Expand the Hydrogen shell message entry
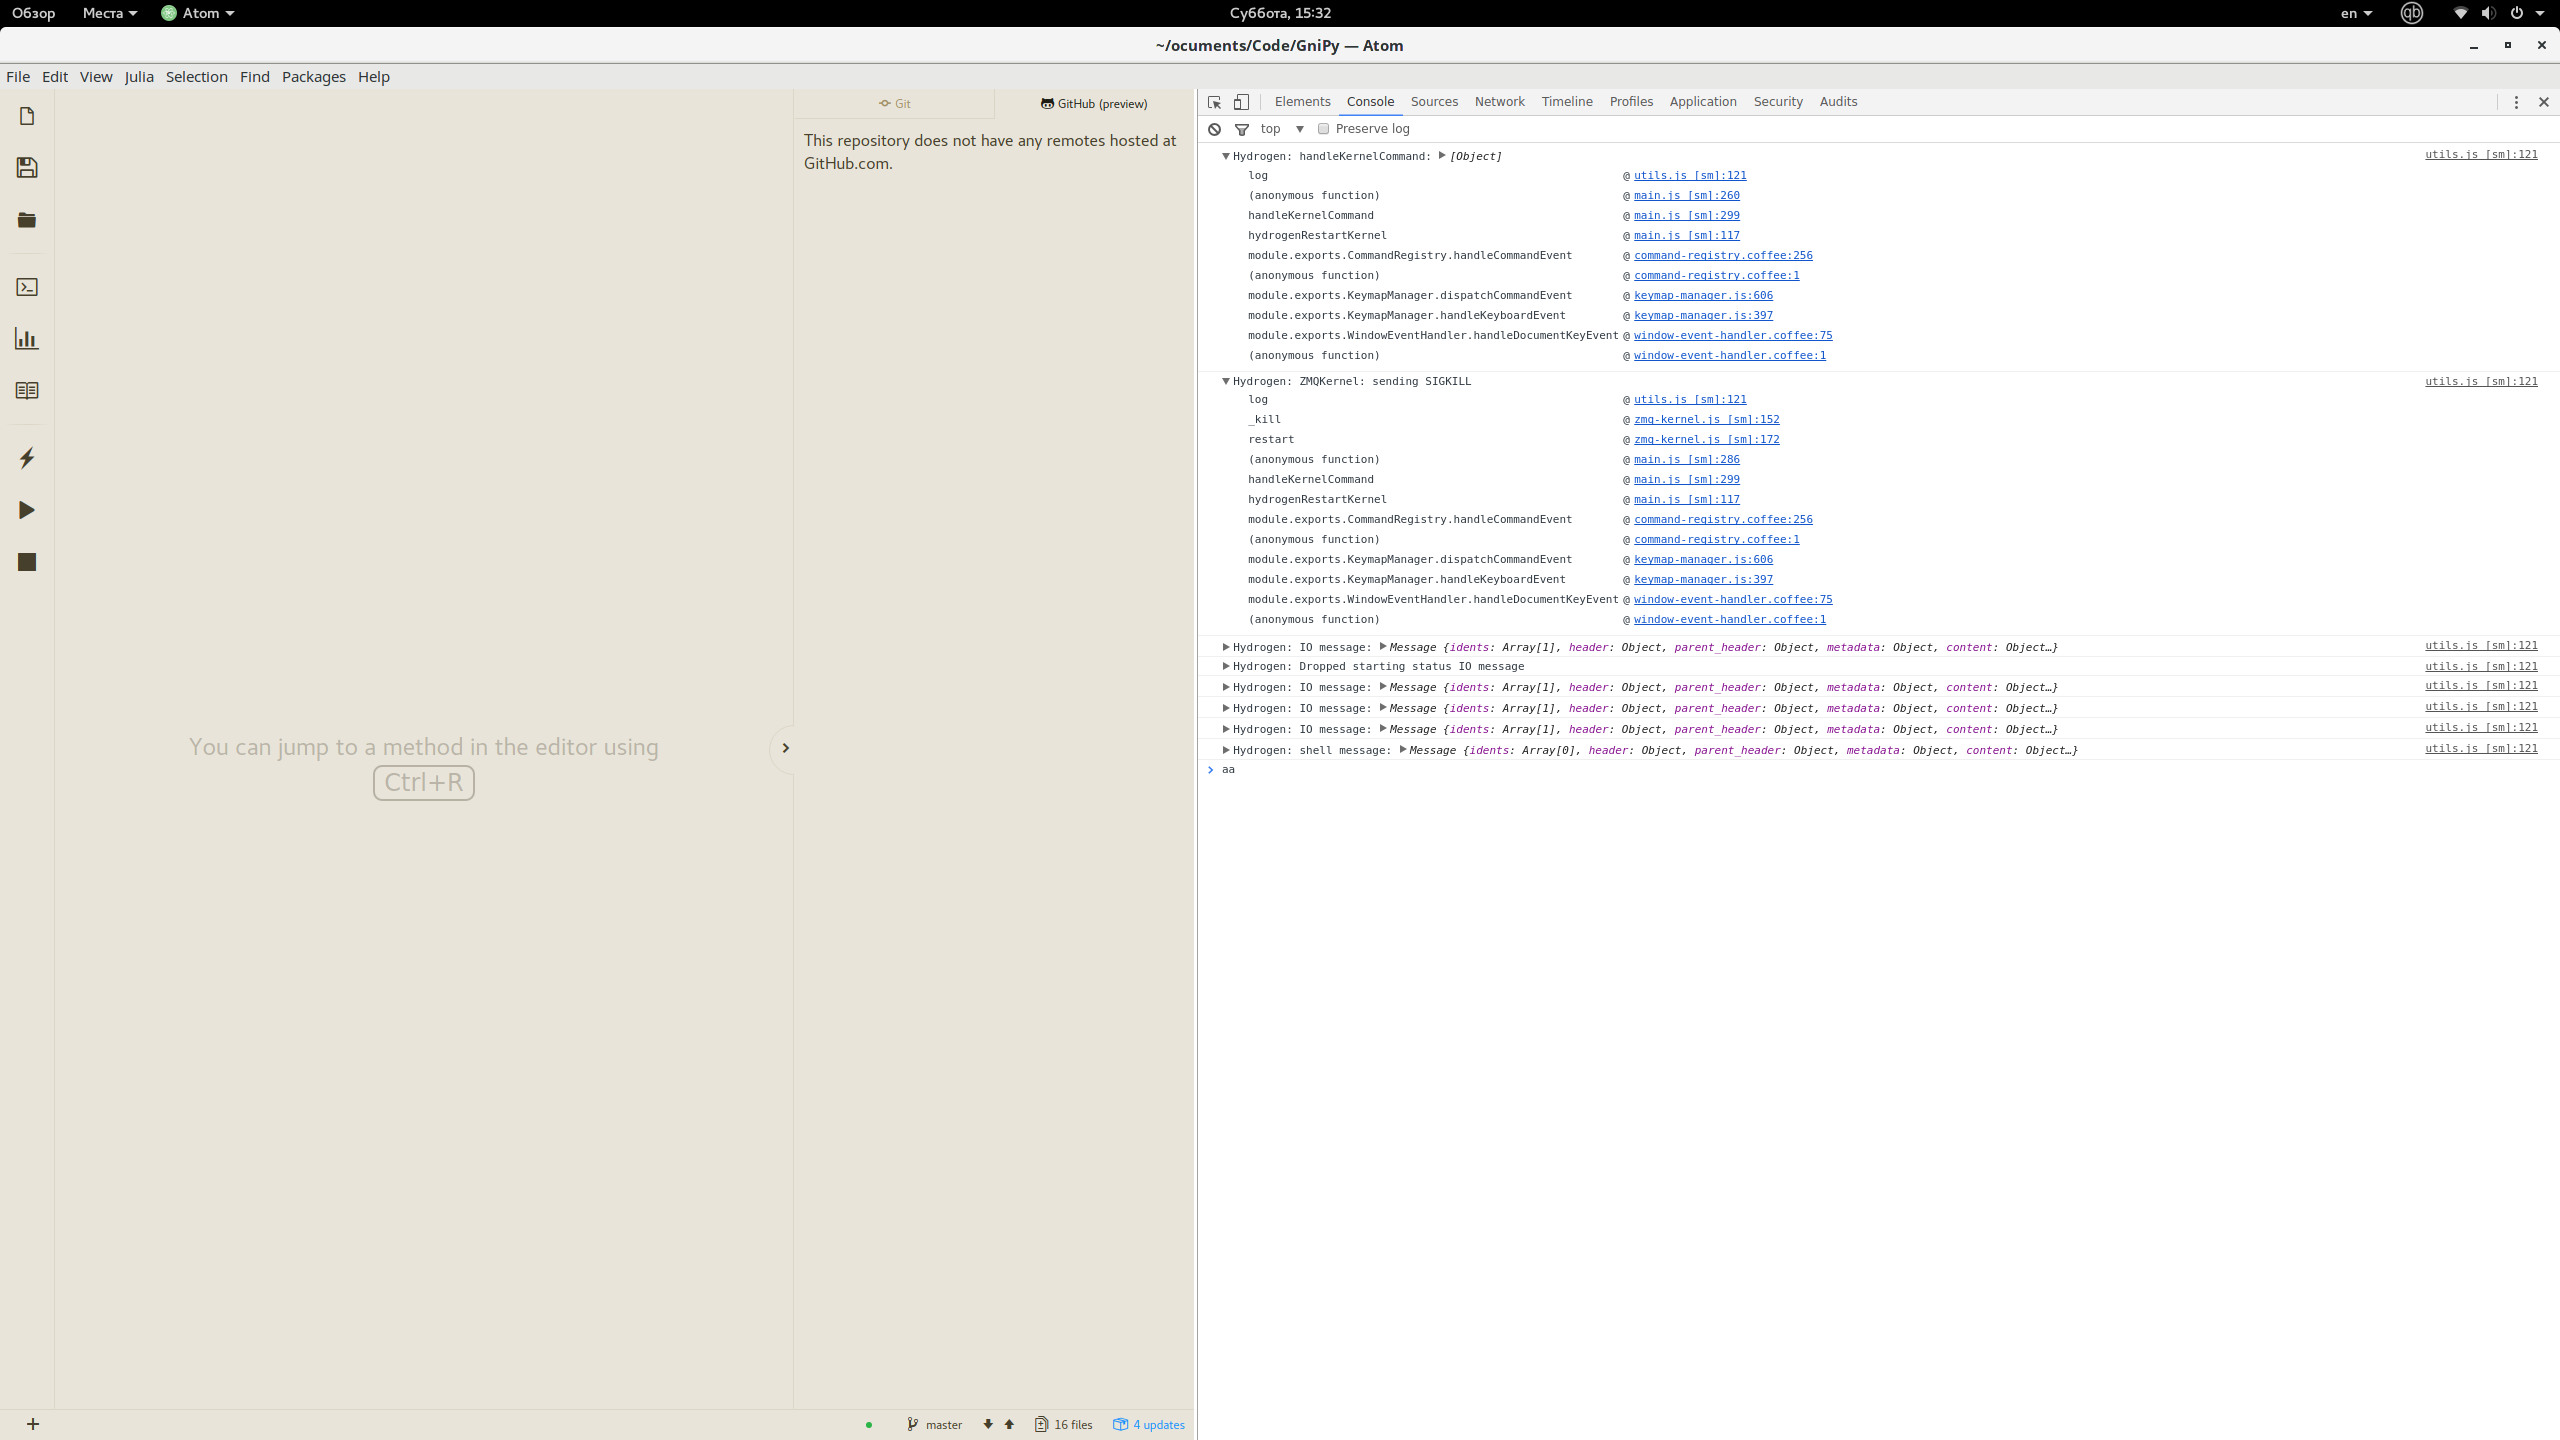Screen dimensions: 2560x1440 pyautogui.click(x=1225, y=749)
